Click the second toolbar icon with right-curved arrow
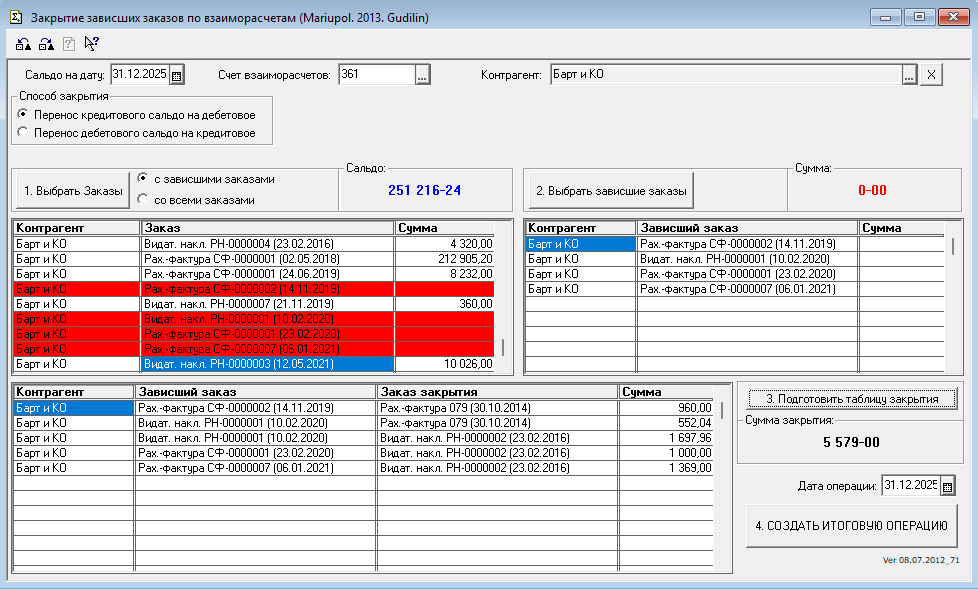 [x=46, y=44]
